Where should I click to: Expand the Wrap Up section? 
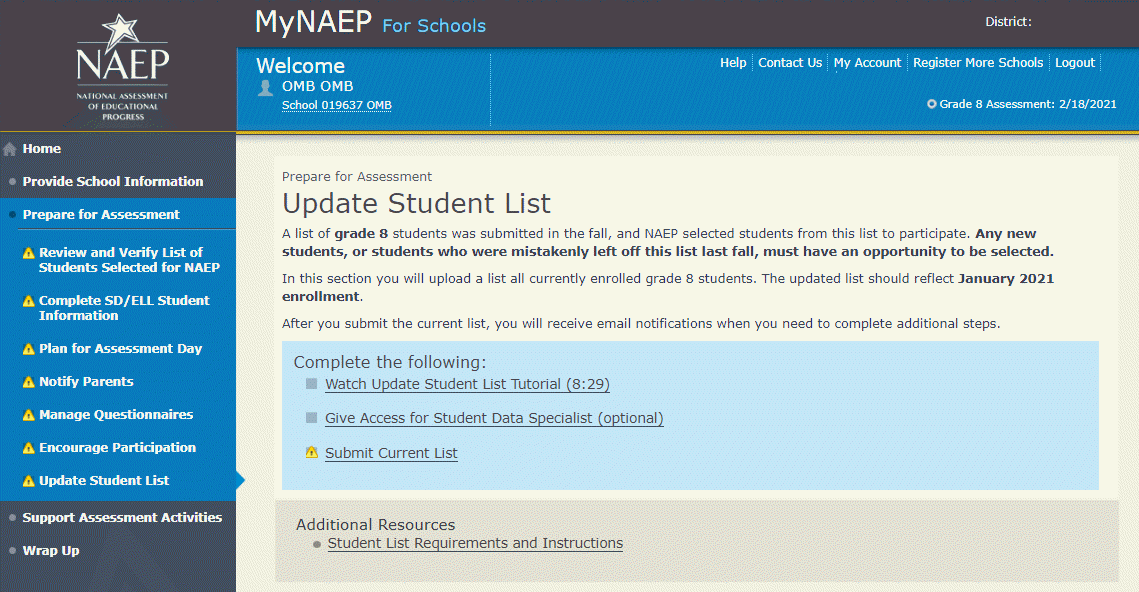point(51,551)
